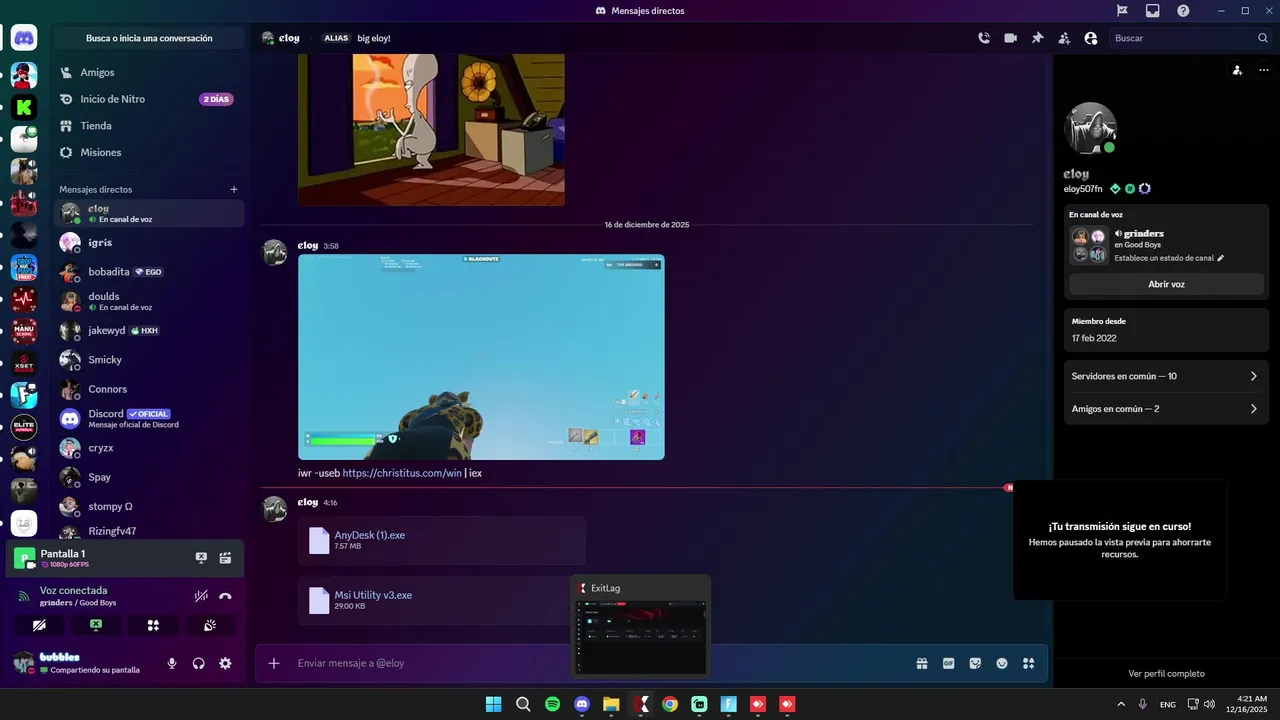Click Ver perfil completo
The image size is (1280, 720).
pos(1166,674)
